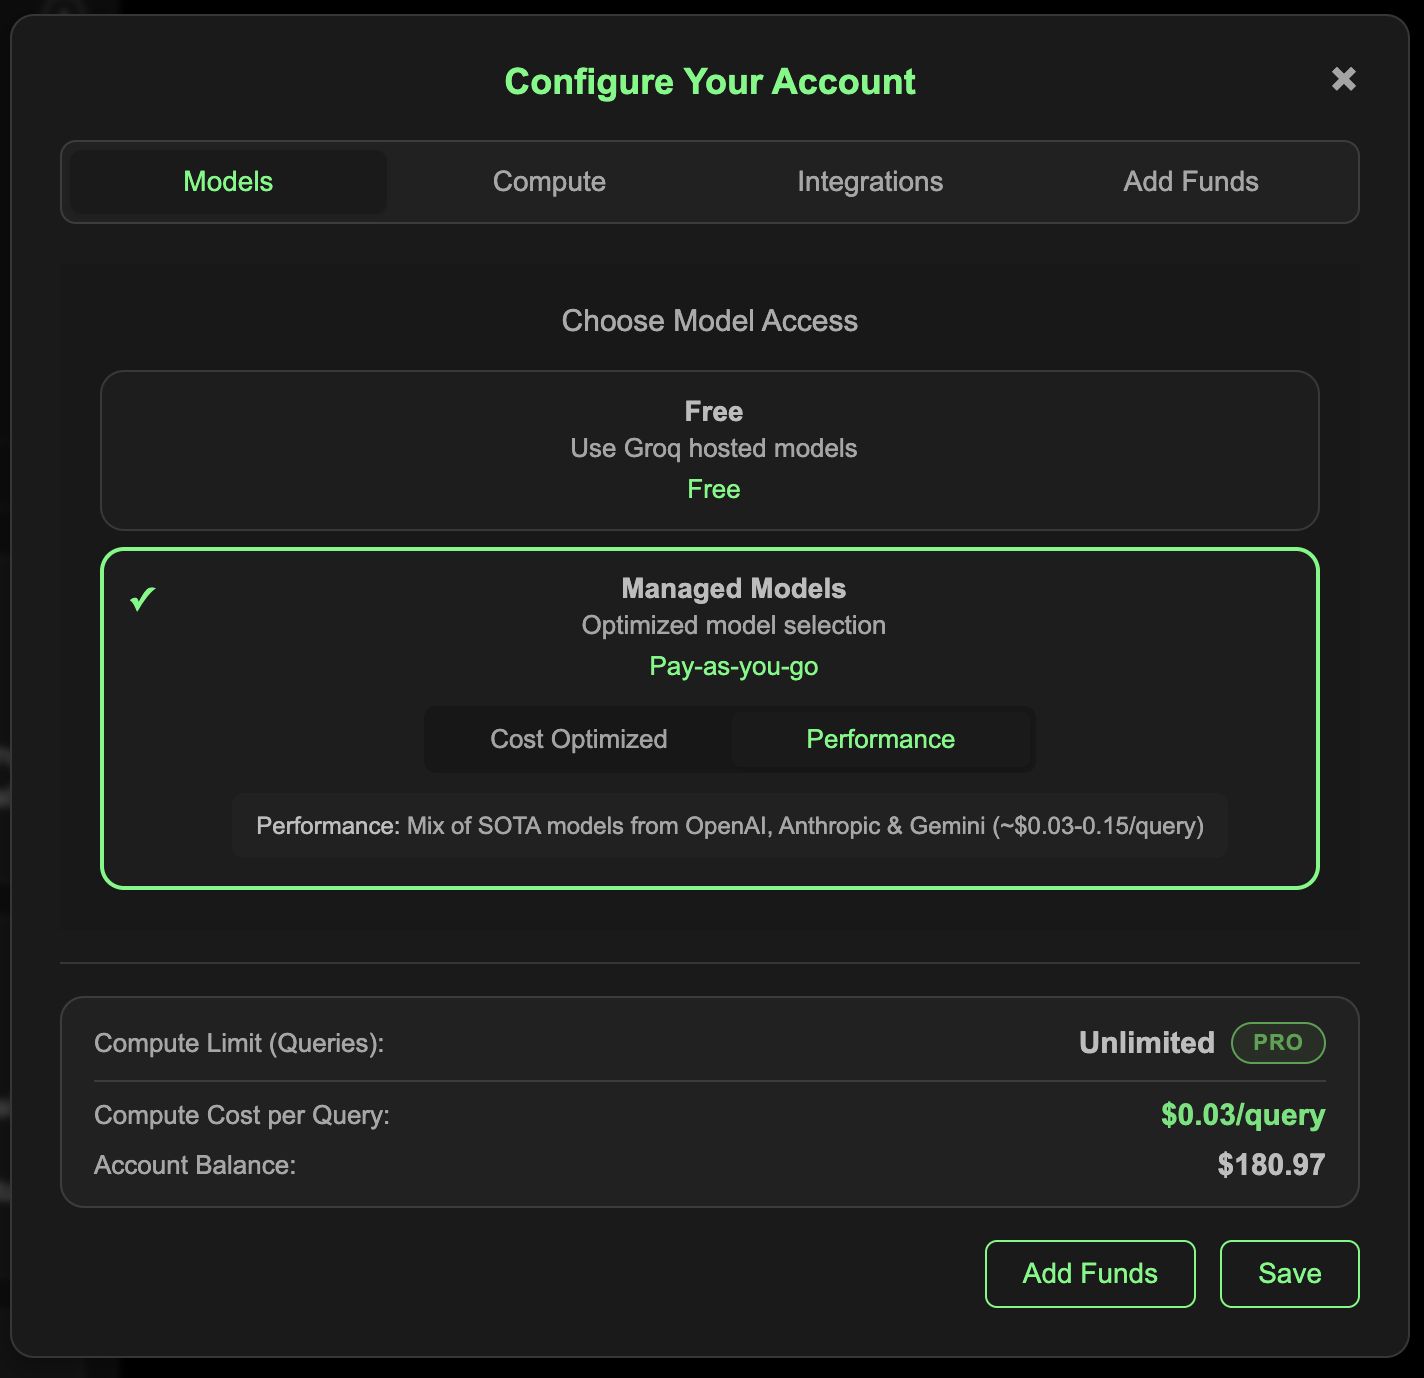Click the Performance SOTA models description
The image size is (1424, 1378).
[x=729, y=826]
